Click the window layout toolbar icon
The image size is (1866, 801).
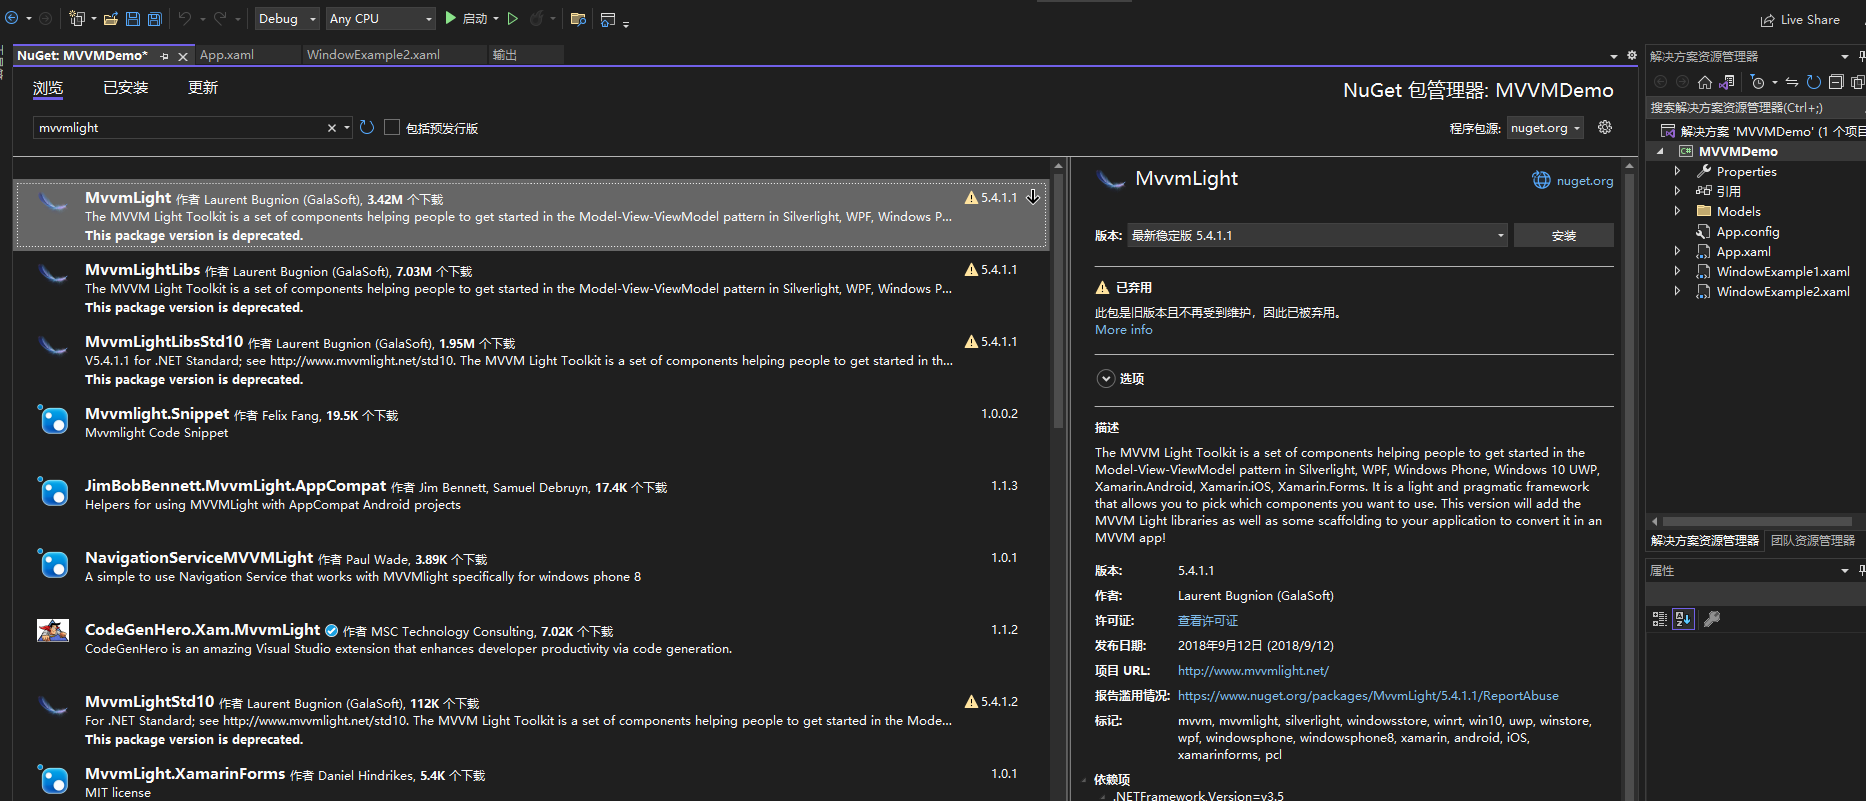point(608,18)
